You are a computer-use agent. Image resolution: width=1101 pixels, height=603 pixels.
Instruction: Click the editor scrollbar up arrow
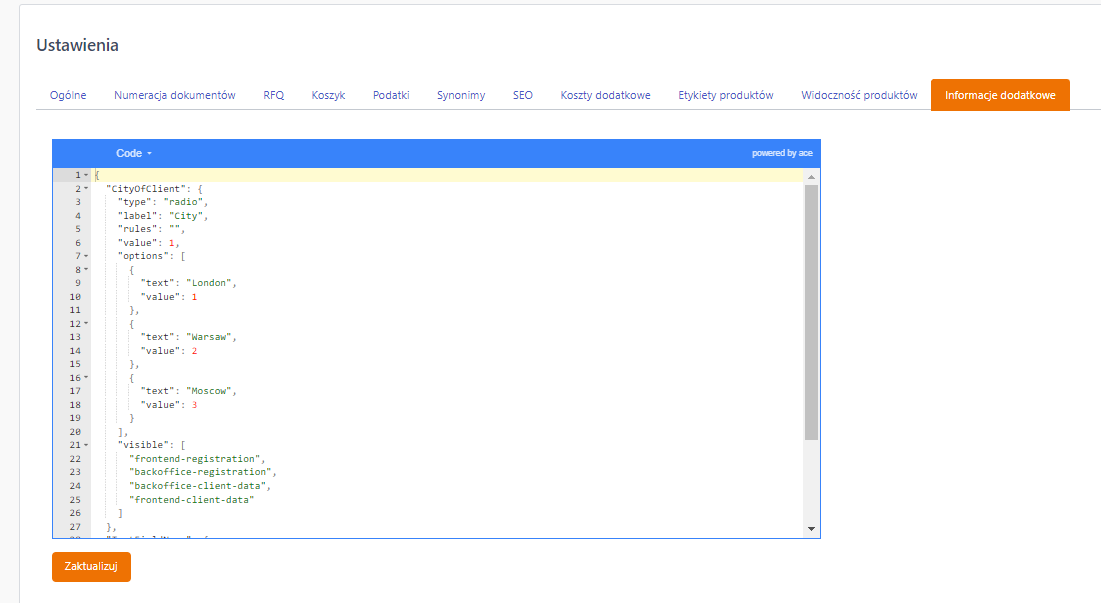(811, 177)
